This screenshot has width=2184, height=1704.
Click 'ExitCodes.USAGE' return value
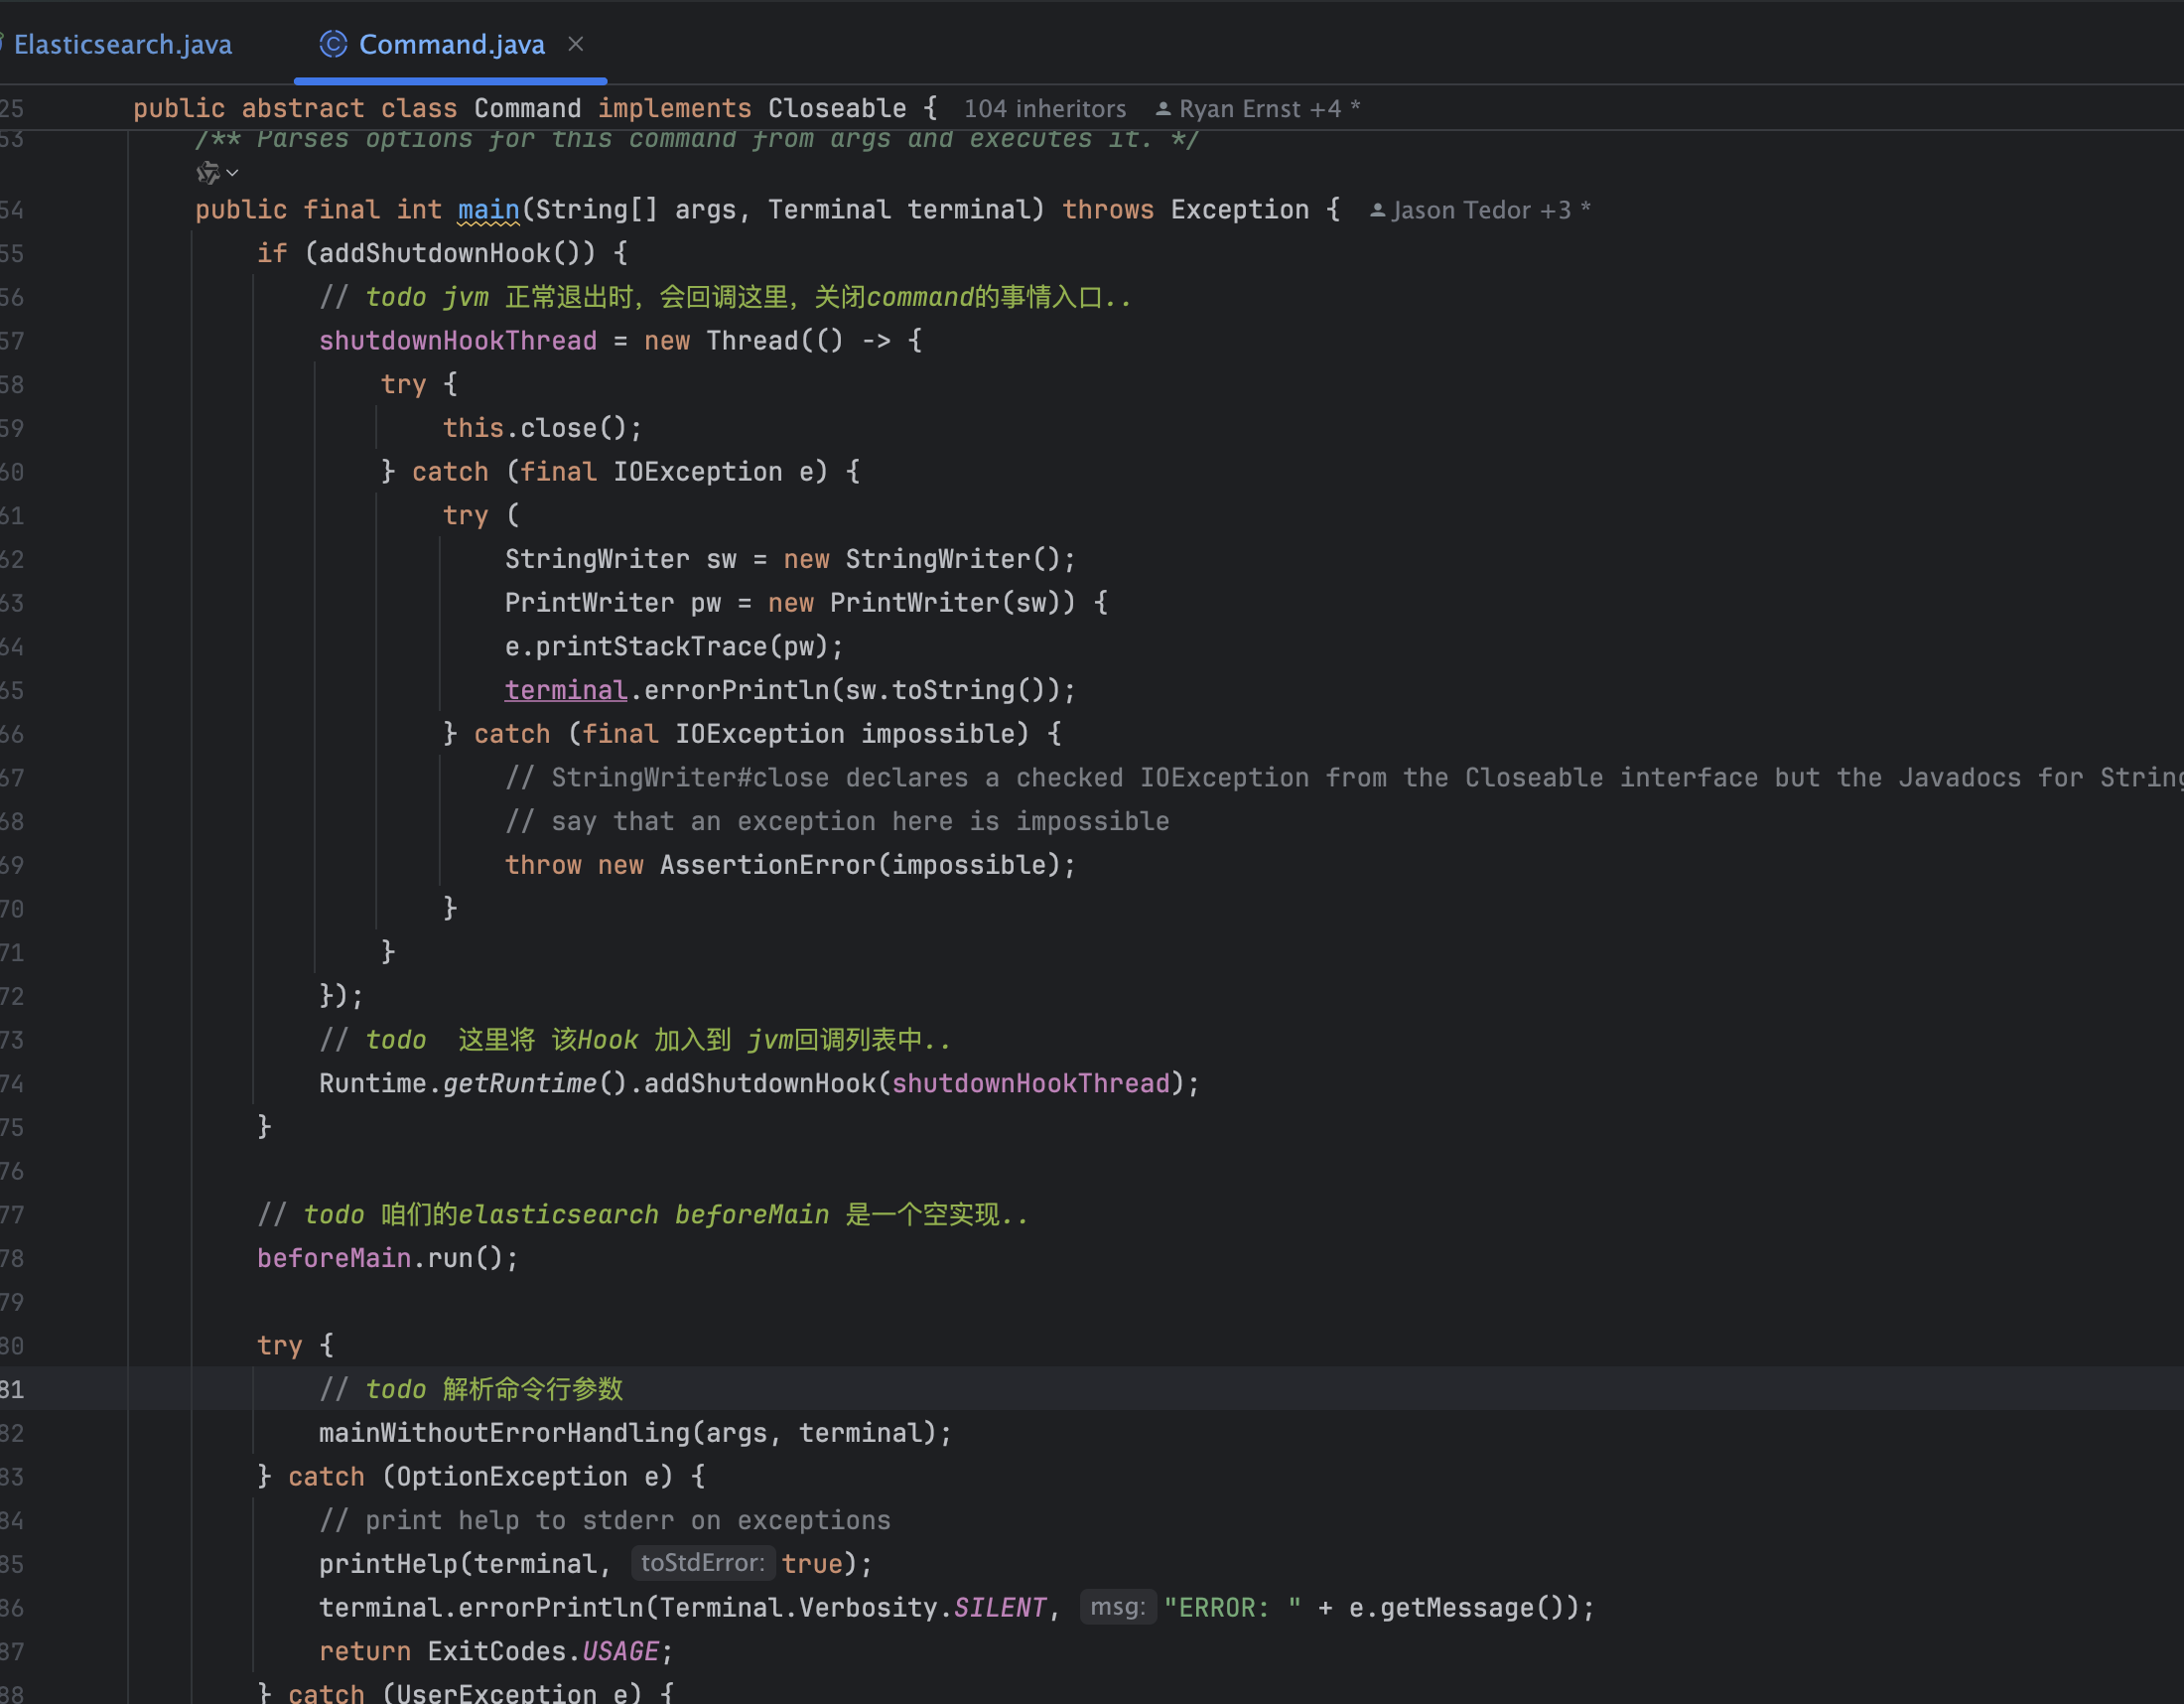543,1651
